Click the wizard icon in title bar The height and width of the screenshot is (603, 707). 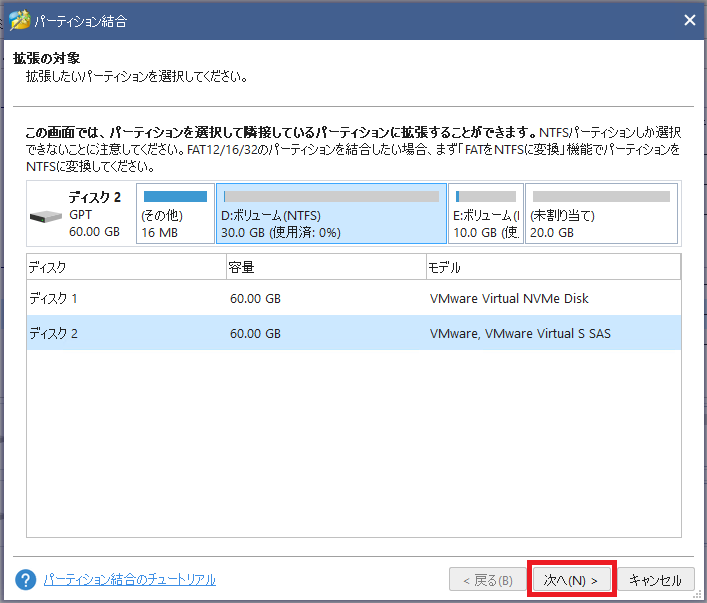(20, 20)
